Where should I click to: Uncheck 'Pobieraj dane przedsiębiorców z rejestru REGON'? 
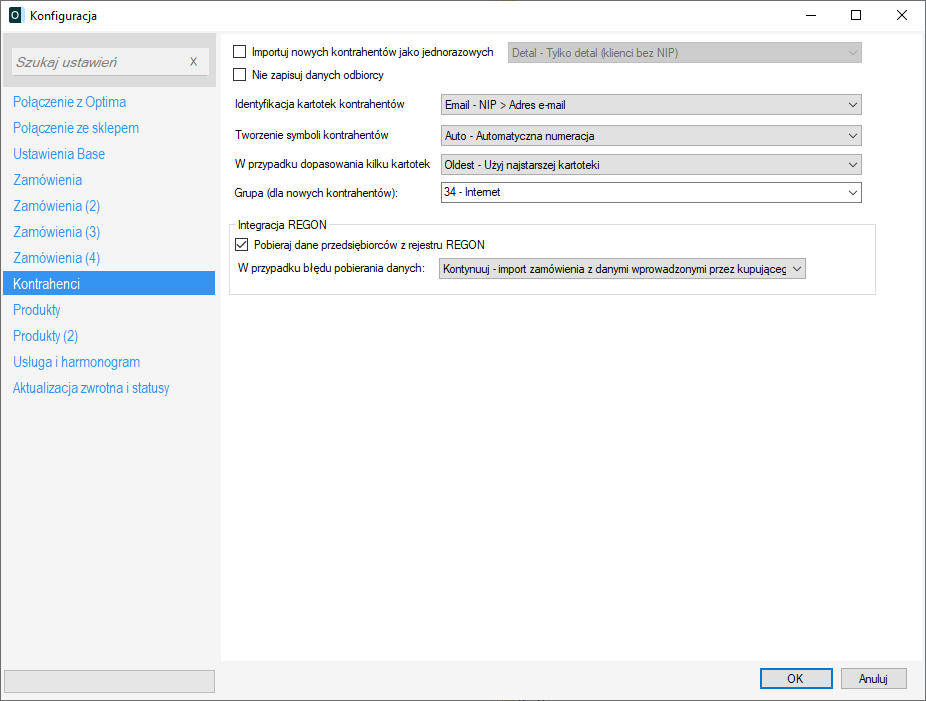240,244
